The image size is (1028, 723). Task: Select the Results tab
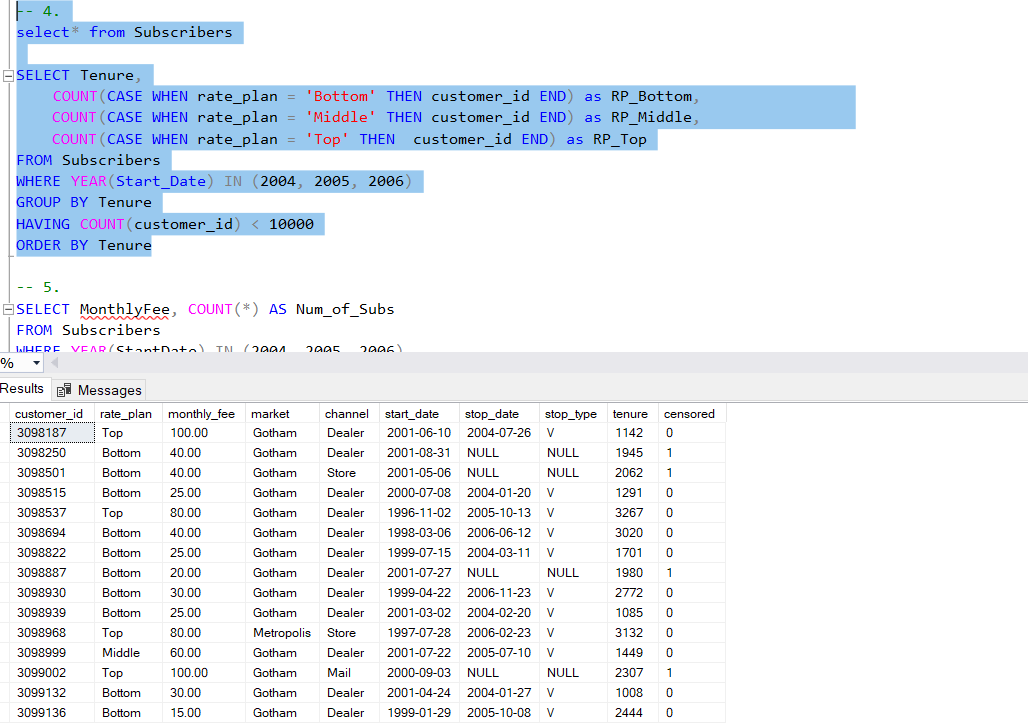click(x=22, y=388)
